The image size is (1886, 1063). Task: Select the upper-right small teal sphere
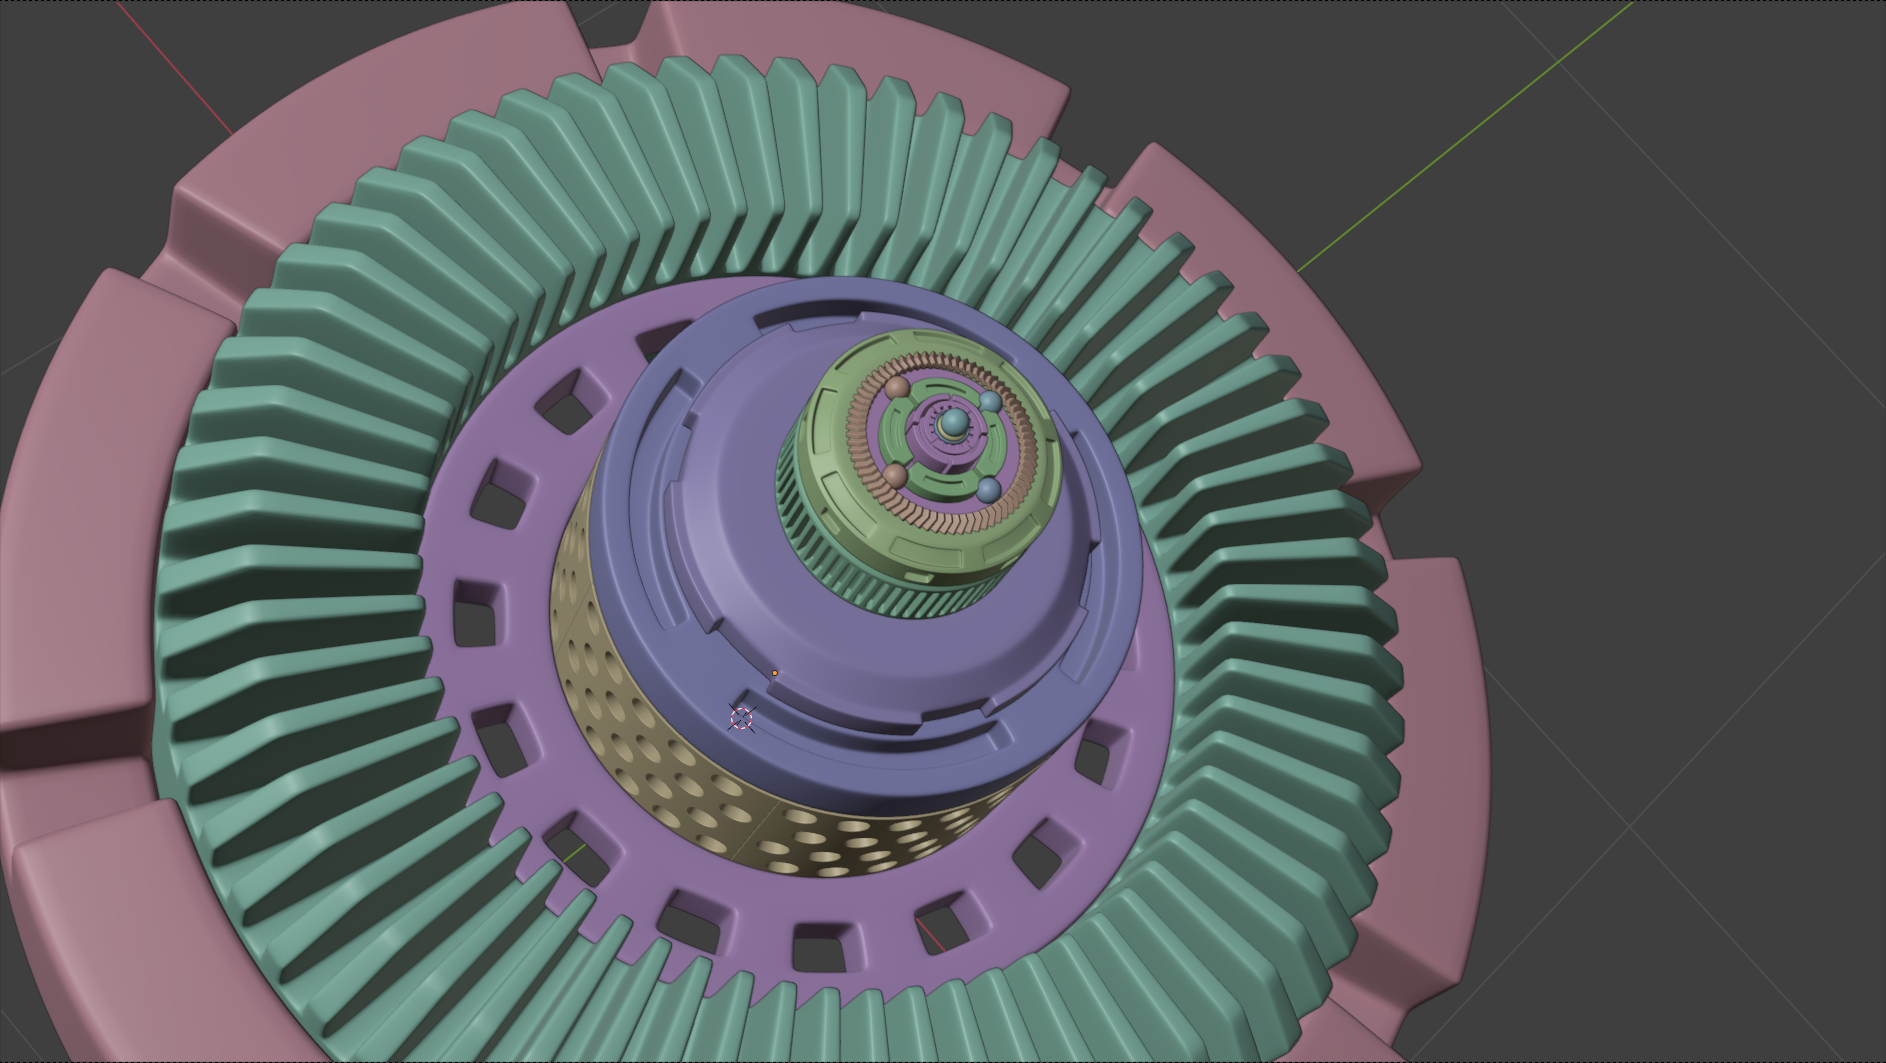pos(990,402)
